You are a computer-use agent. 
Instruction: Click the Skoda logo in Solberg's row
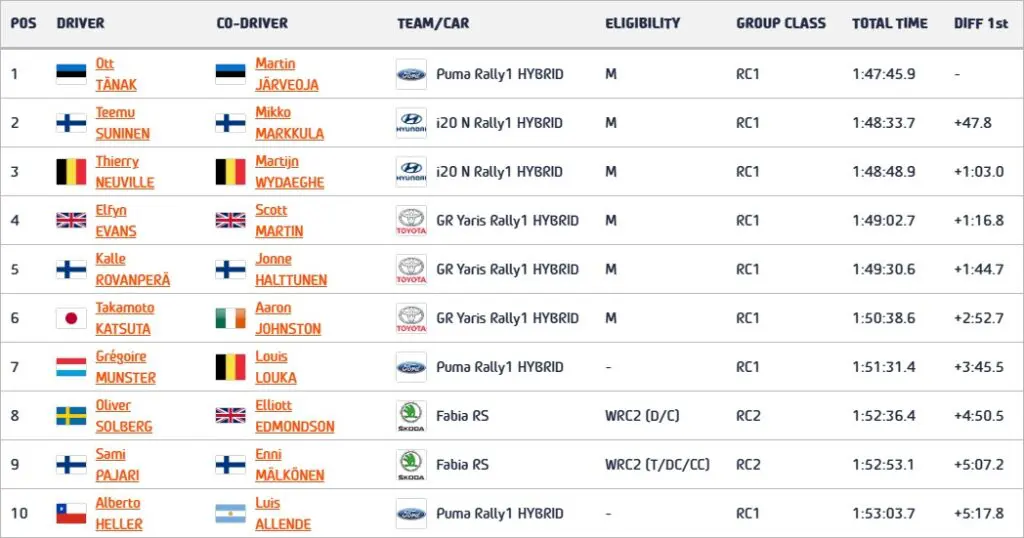(x=411, y=416)
